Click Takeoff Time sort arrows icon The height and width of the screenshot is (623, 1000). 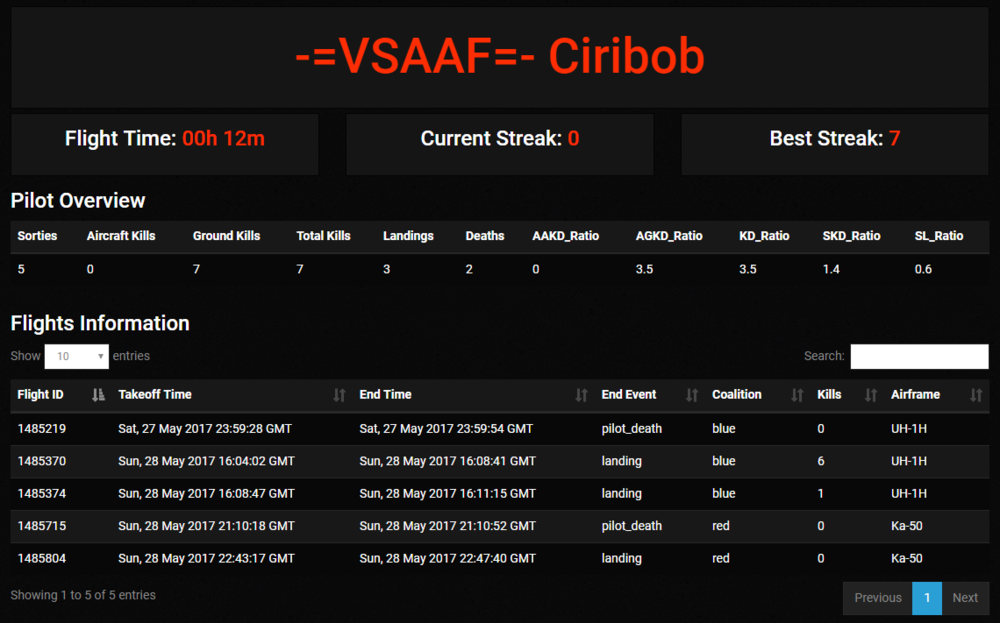coord(339,395)
